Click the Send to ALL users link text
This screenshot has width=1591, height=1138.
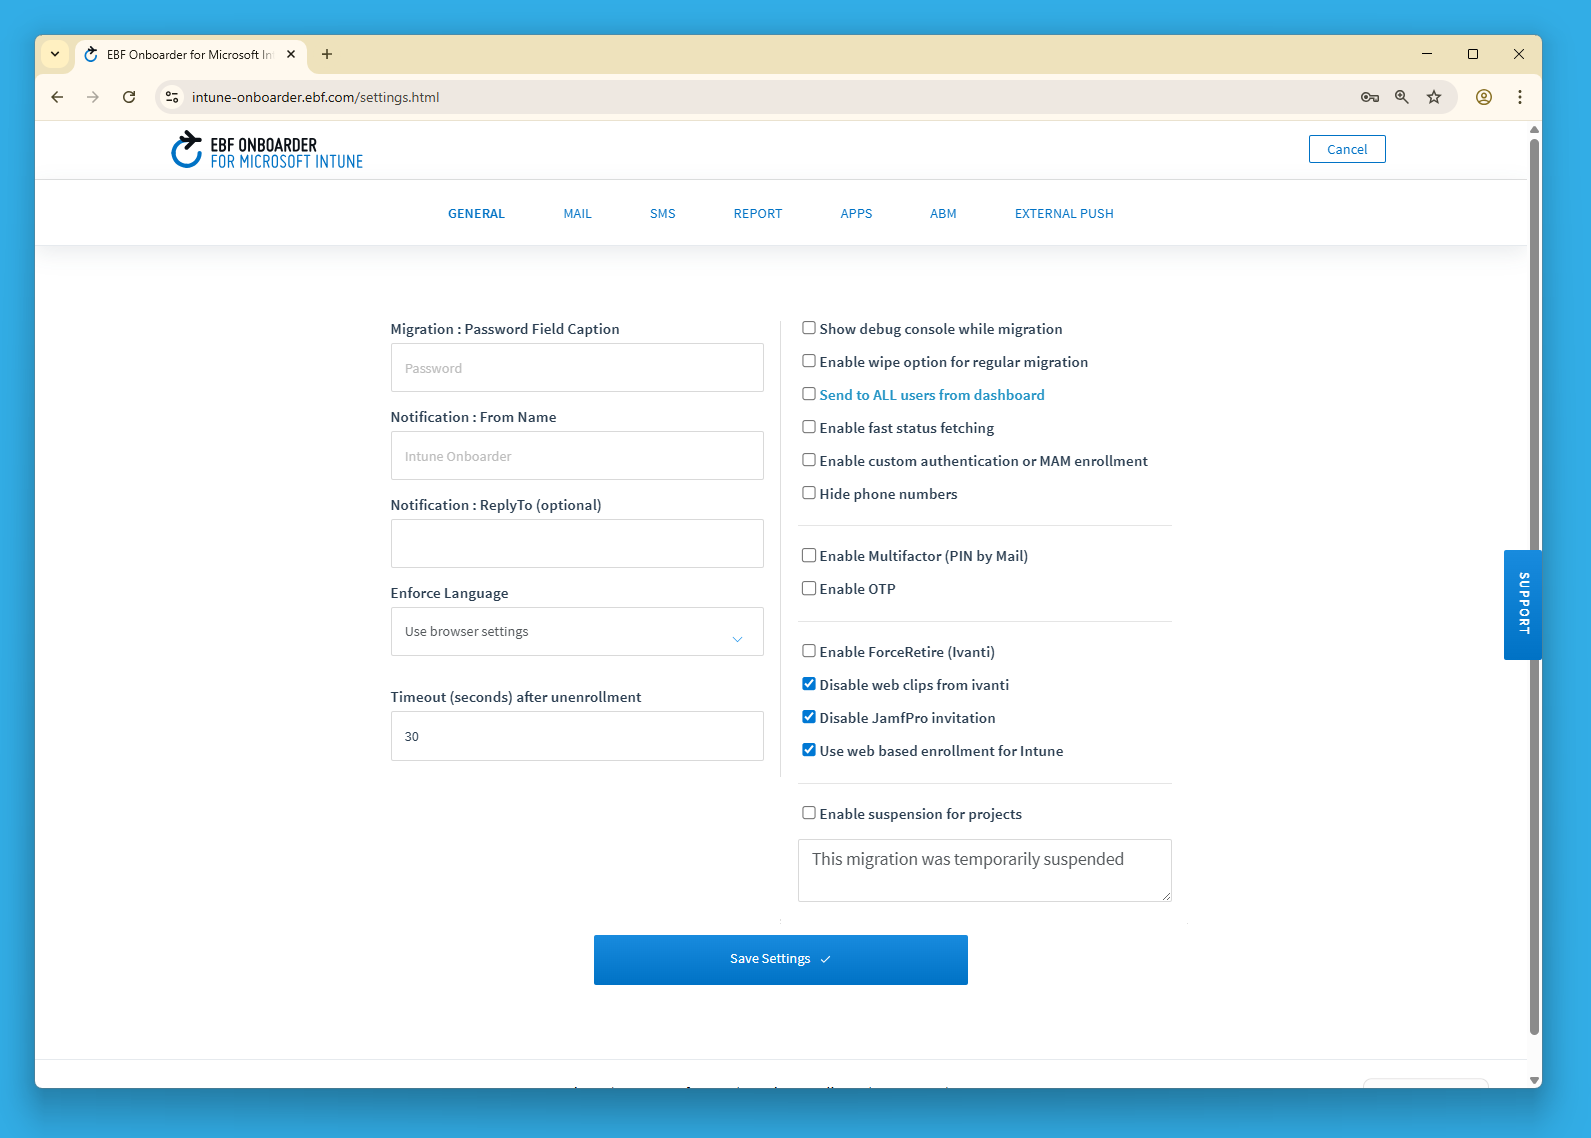[x=932, y=395]
